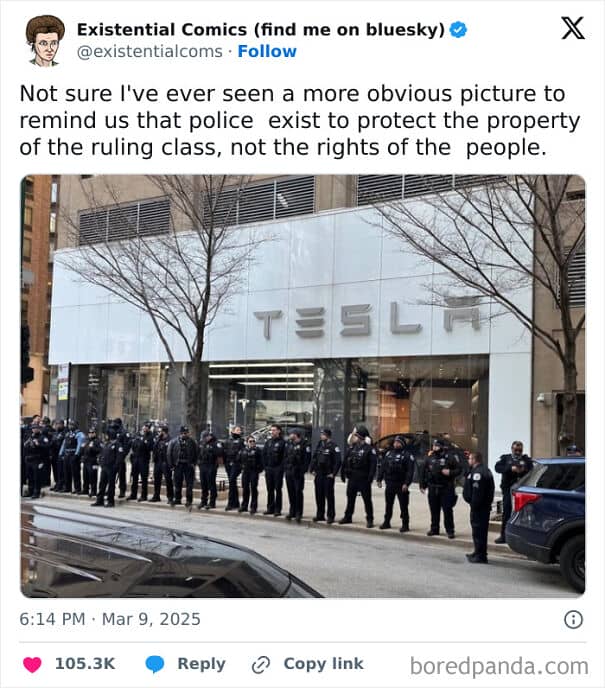Click the chain link copy icon
This screenshot has width=605, height=688.
[x=261, y=664]
